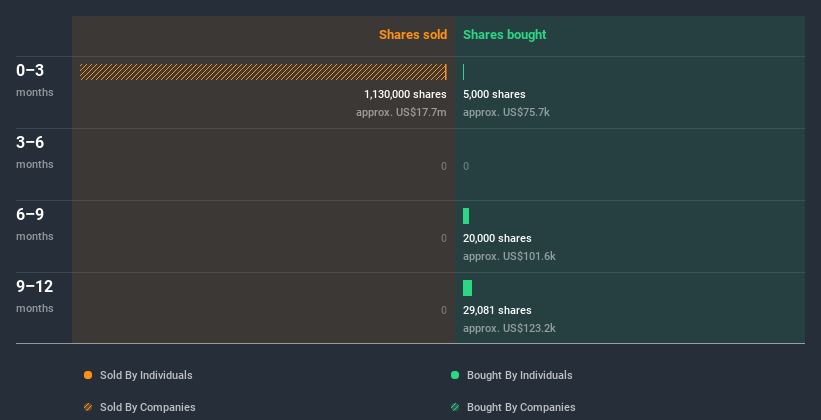Viewport: 821px width, 420px height.
Task: Select the Bought By Companies legend label
Action: (521, 407)
